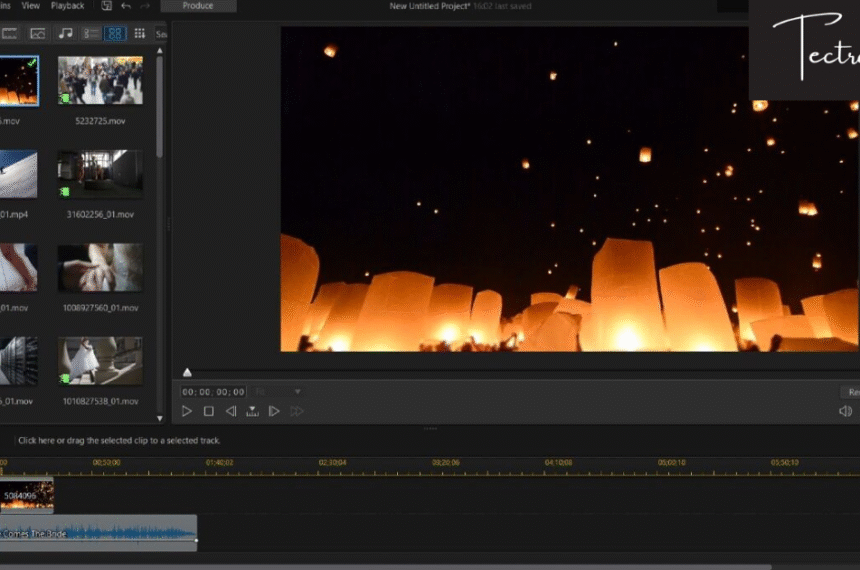Click the 5232725.mov file name
Screen dimensions: 860x570
pyautogui.click(x=100, y=121)
